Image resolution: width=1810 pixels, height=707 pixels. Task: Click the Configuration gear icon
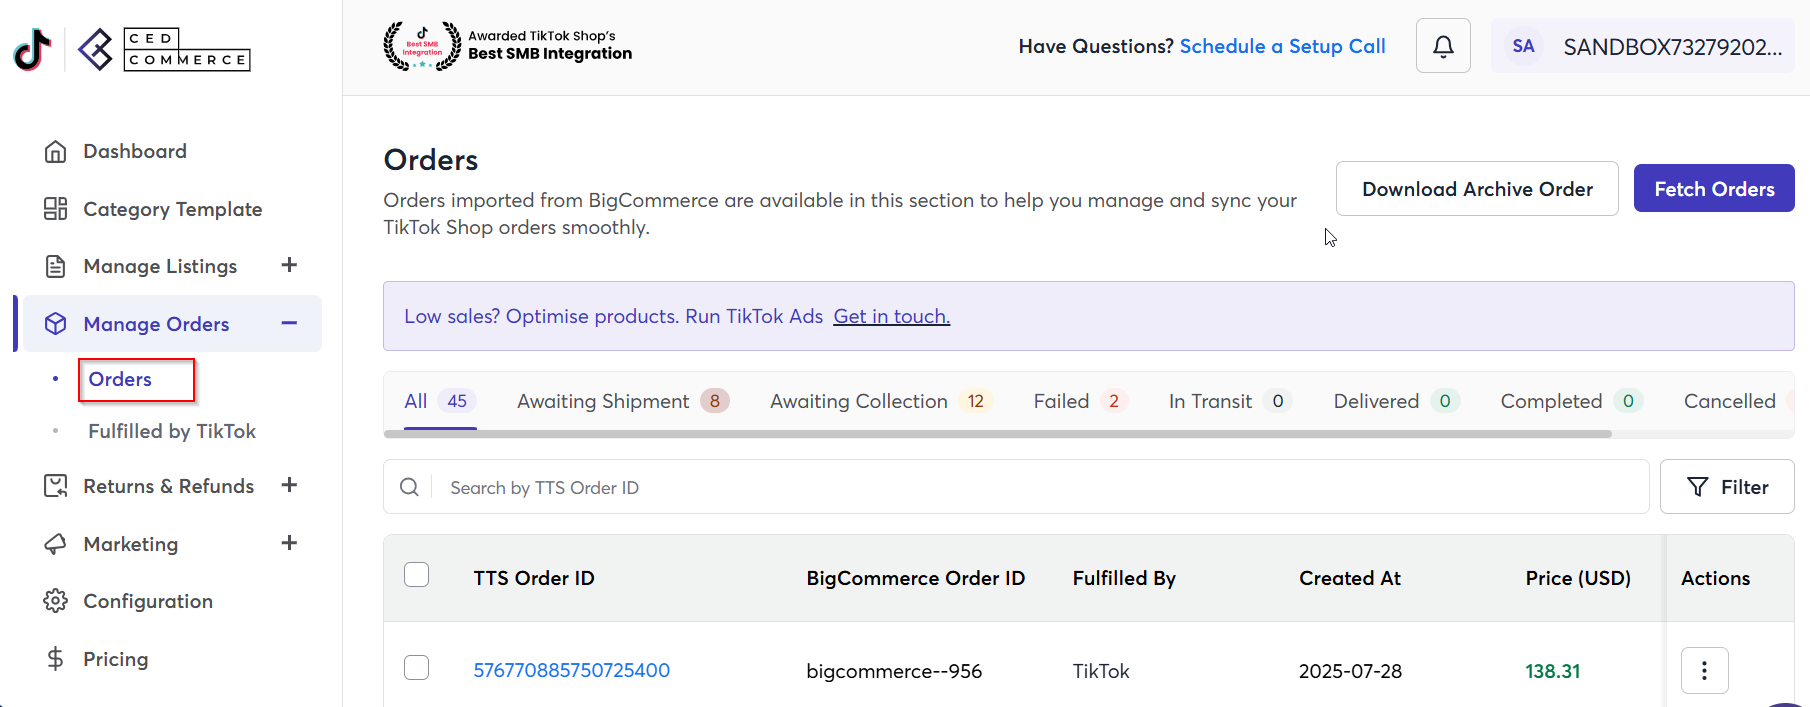click(56, 601)
